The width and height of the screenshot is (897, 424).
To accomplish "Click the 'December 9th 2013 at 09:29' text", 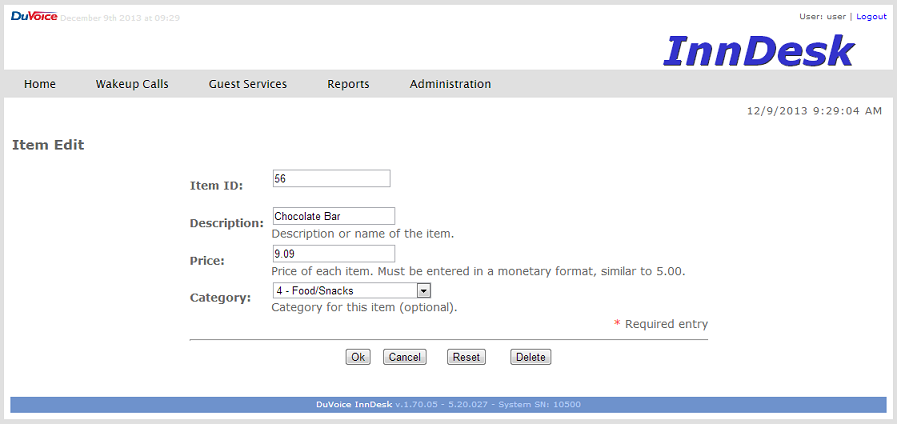I will pyautogui.click(x=120, y=18).
